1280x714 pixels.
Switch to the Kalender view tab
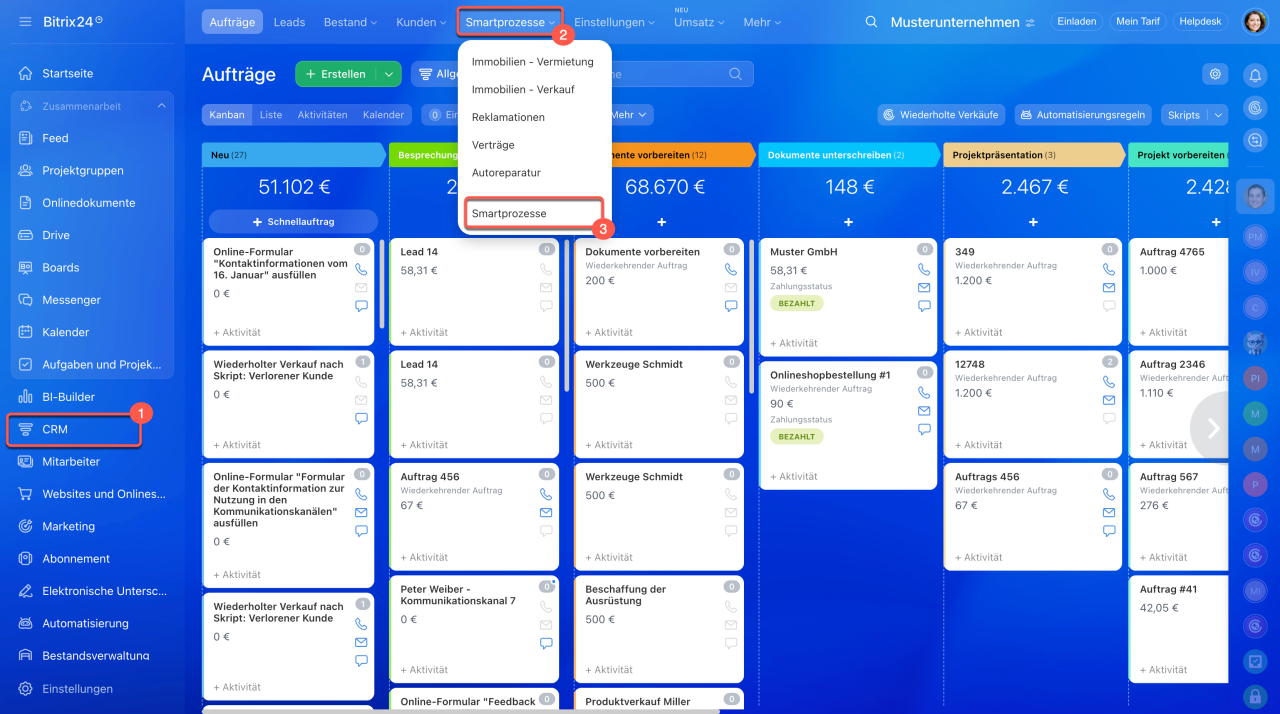pyautogui.click(x=384, y=115)
